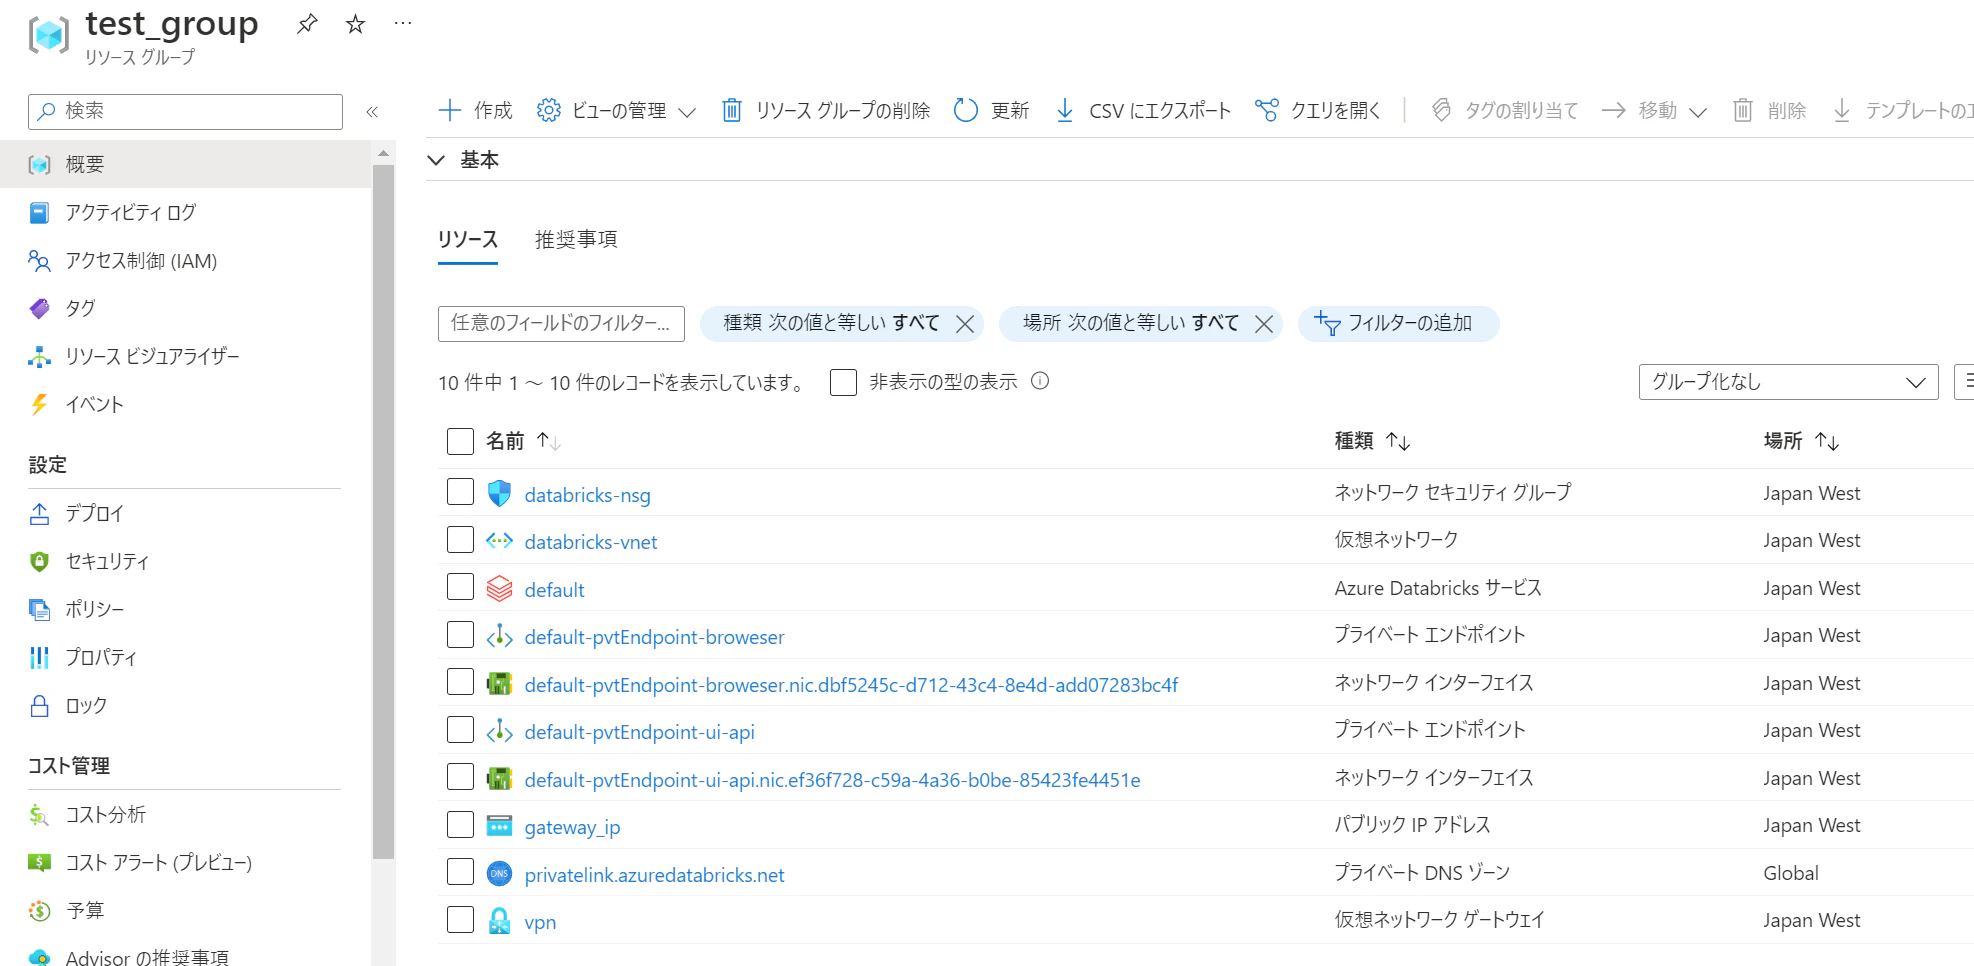
Task: Click the NIC icon for browser.nic.dbf5245c row
Action: click(499, 683)
